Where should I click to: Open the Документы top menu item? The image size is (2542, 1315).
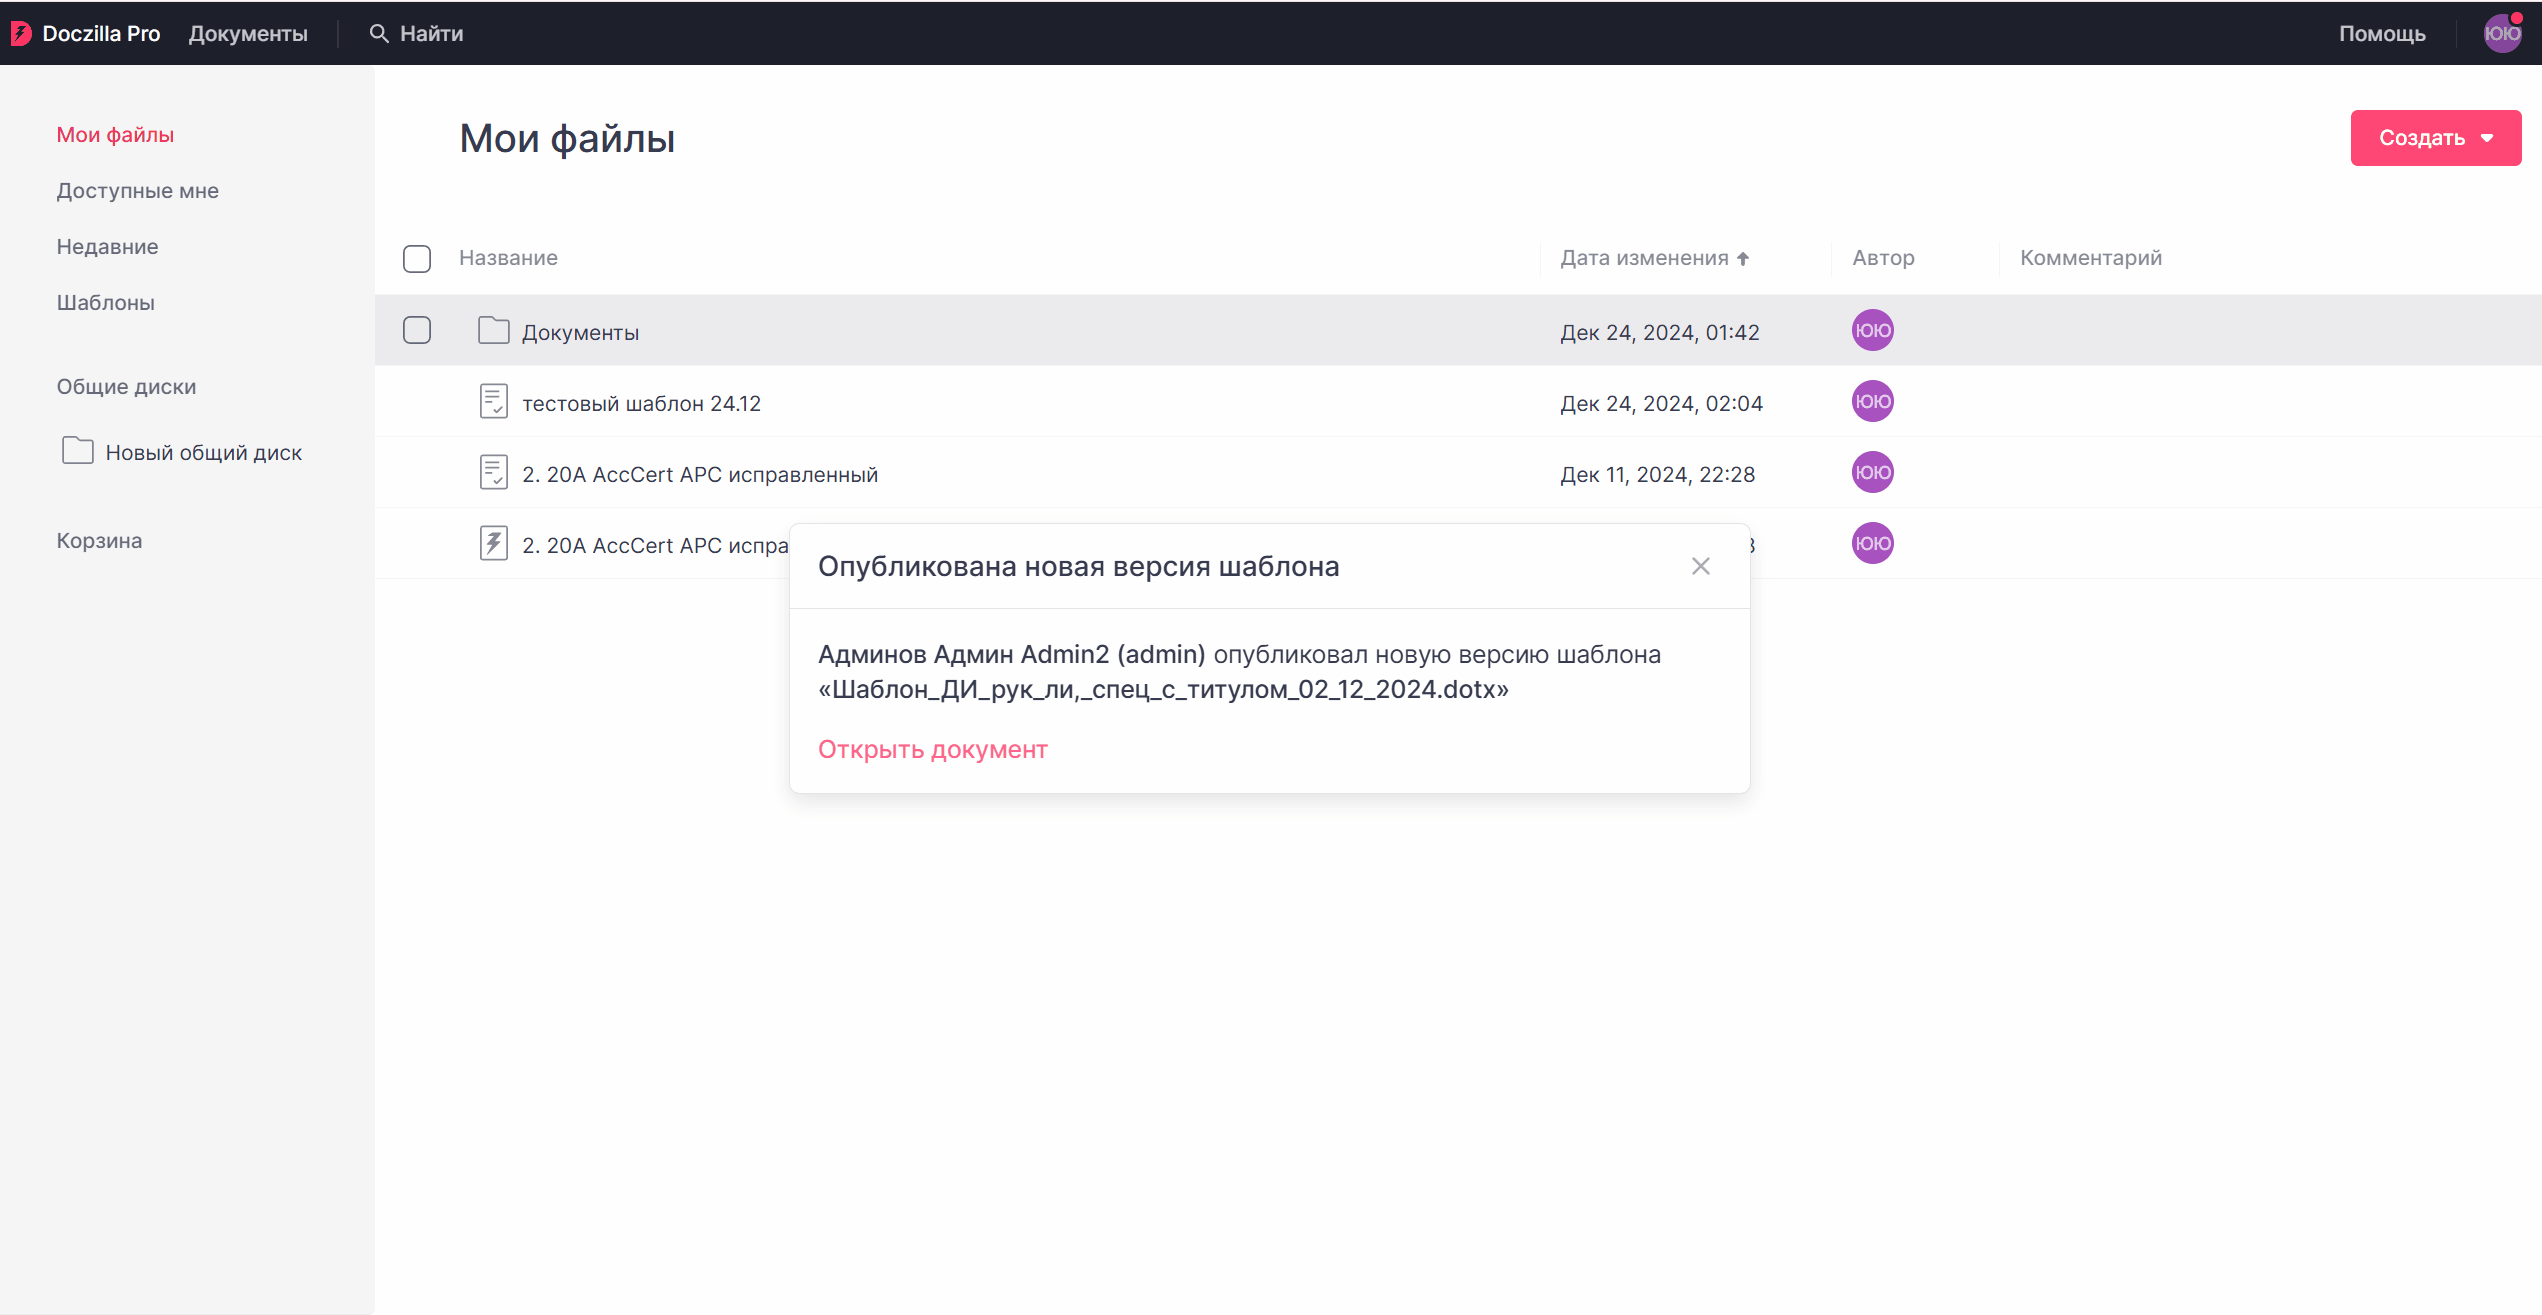tap(248, 34)
